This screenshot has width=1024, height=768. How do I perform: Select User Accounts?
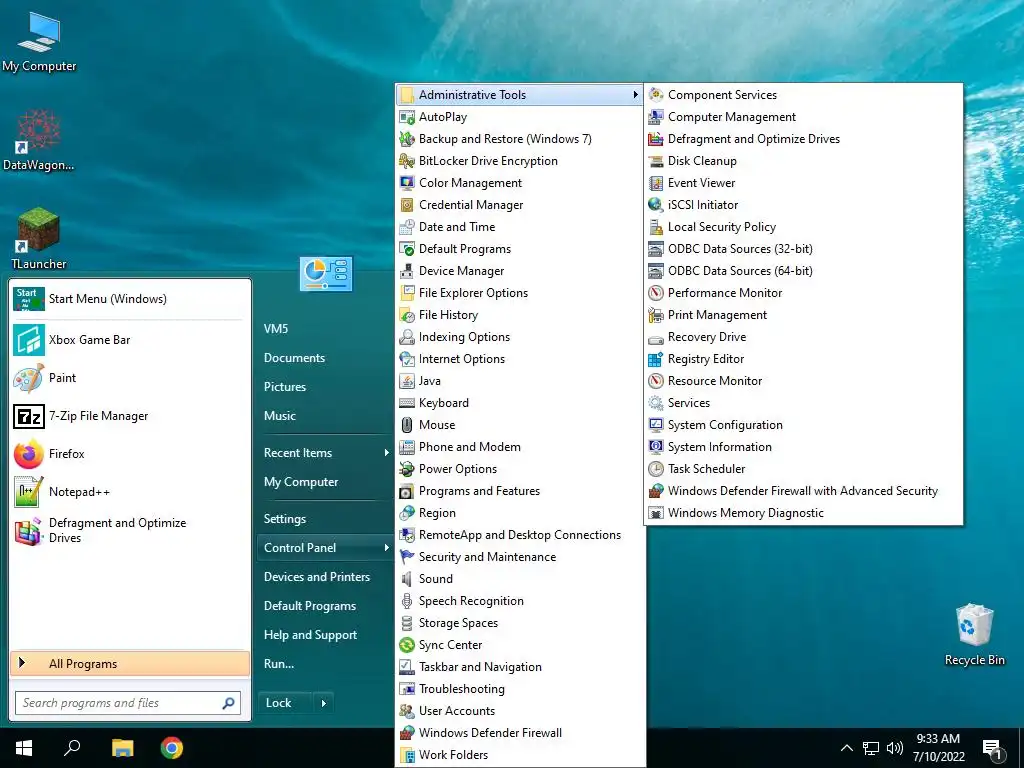456,711
